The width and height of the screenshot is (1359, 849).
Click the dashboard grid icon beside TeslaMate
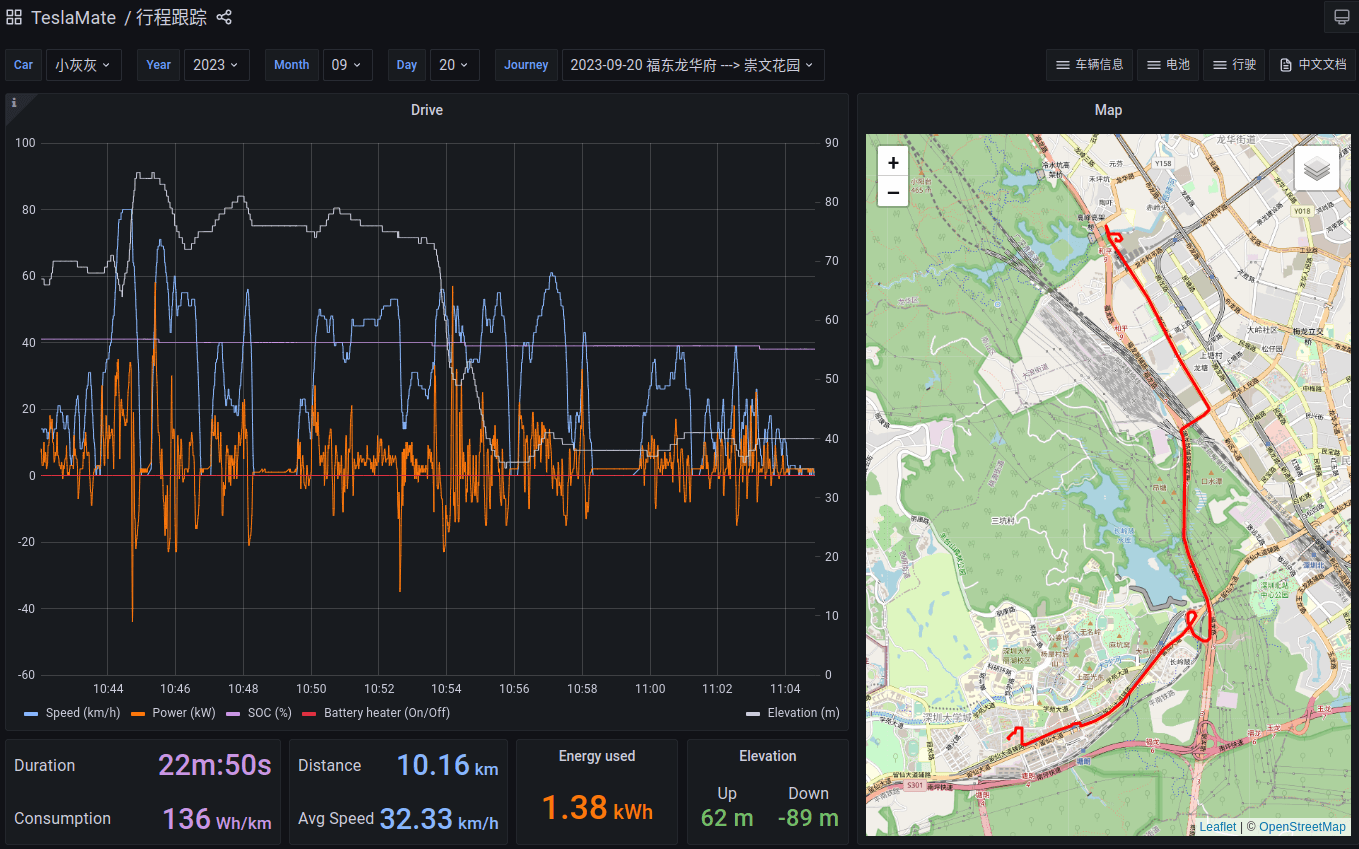point(14,17)
